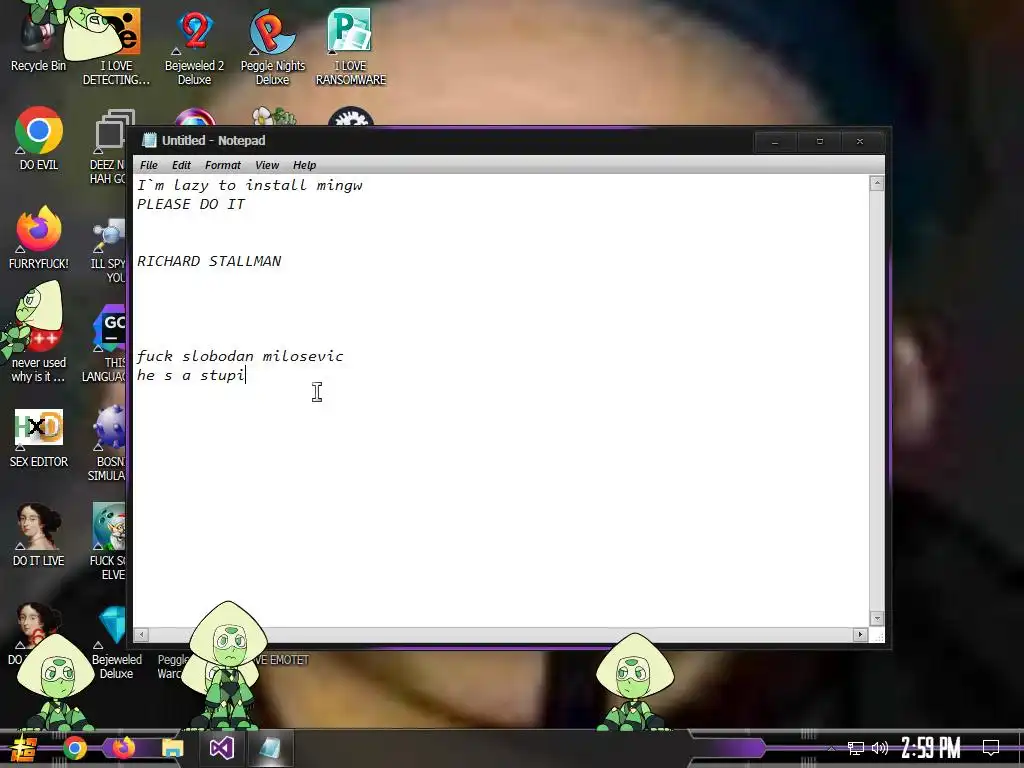Click the text line RICHARD STALLMAN

pyautogui.click(x=209, y=261)
